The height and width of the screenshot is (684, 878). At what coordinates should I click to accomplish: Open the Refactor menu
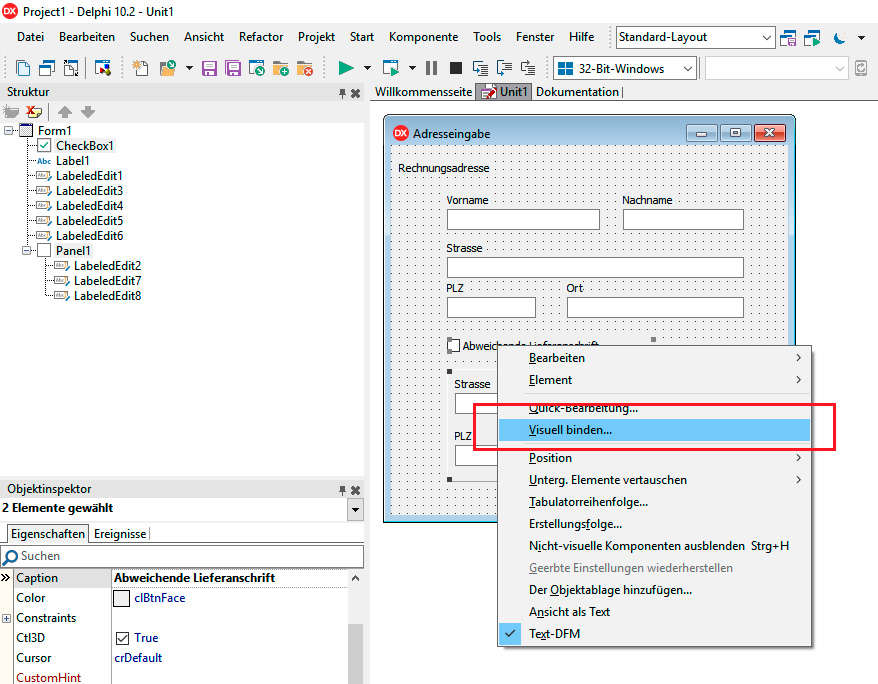click(x=261, y=37)
